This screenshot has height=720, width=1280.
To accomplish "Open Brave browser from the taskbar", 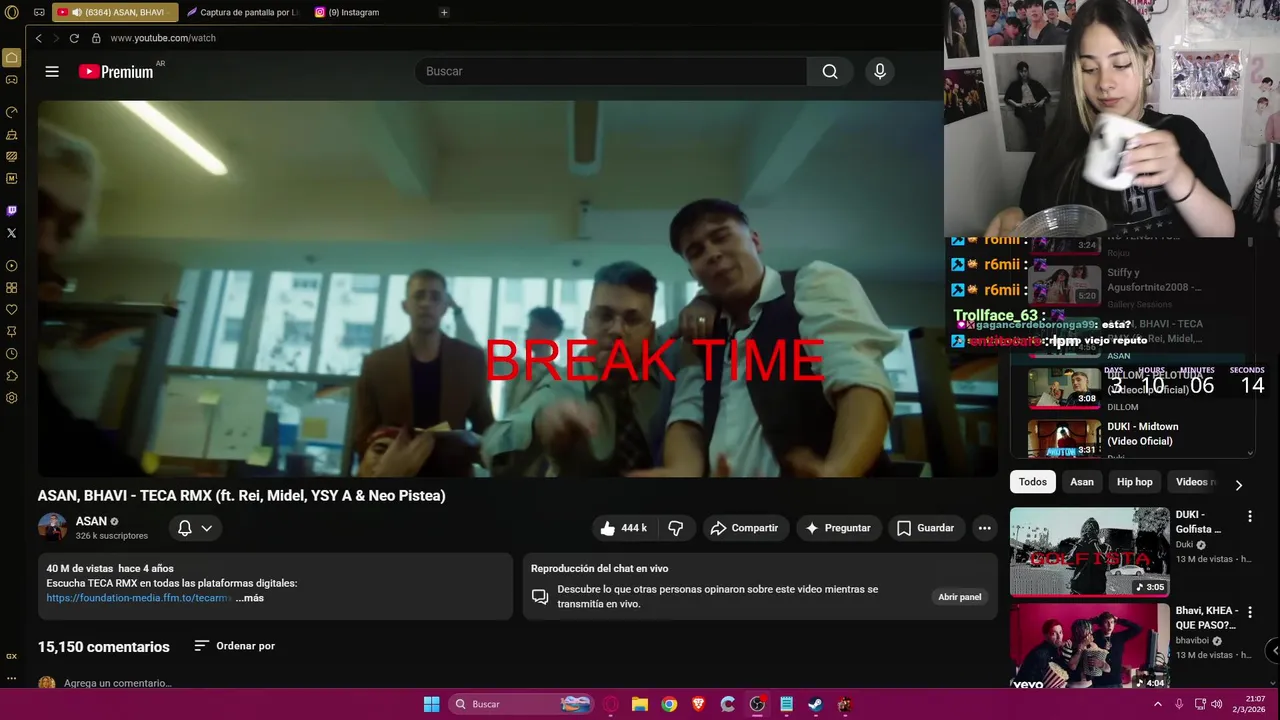I will coord(699,704).
